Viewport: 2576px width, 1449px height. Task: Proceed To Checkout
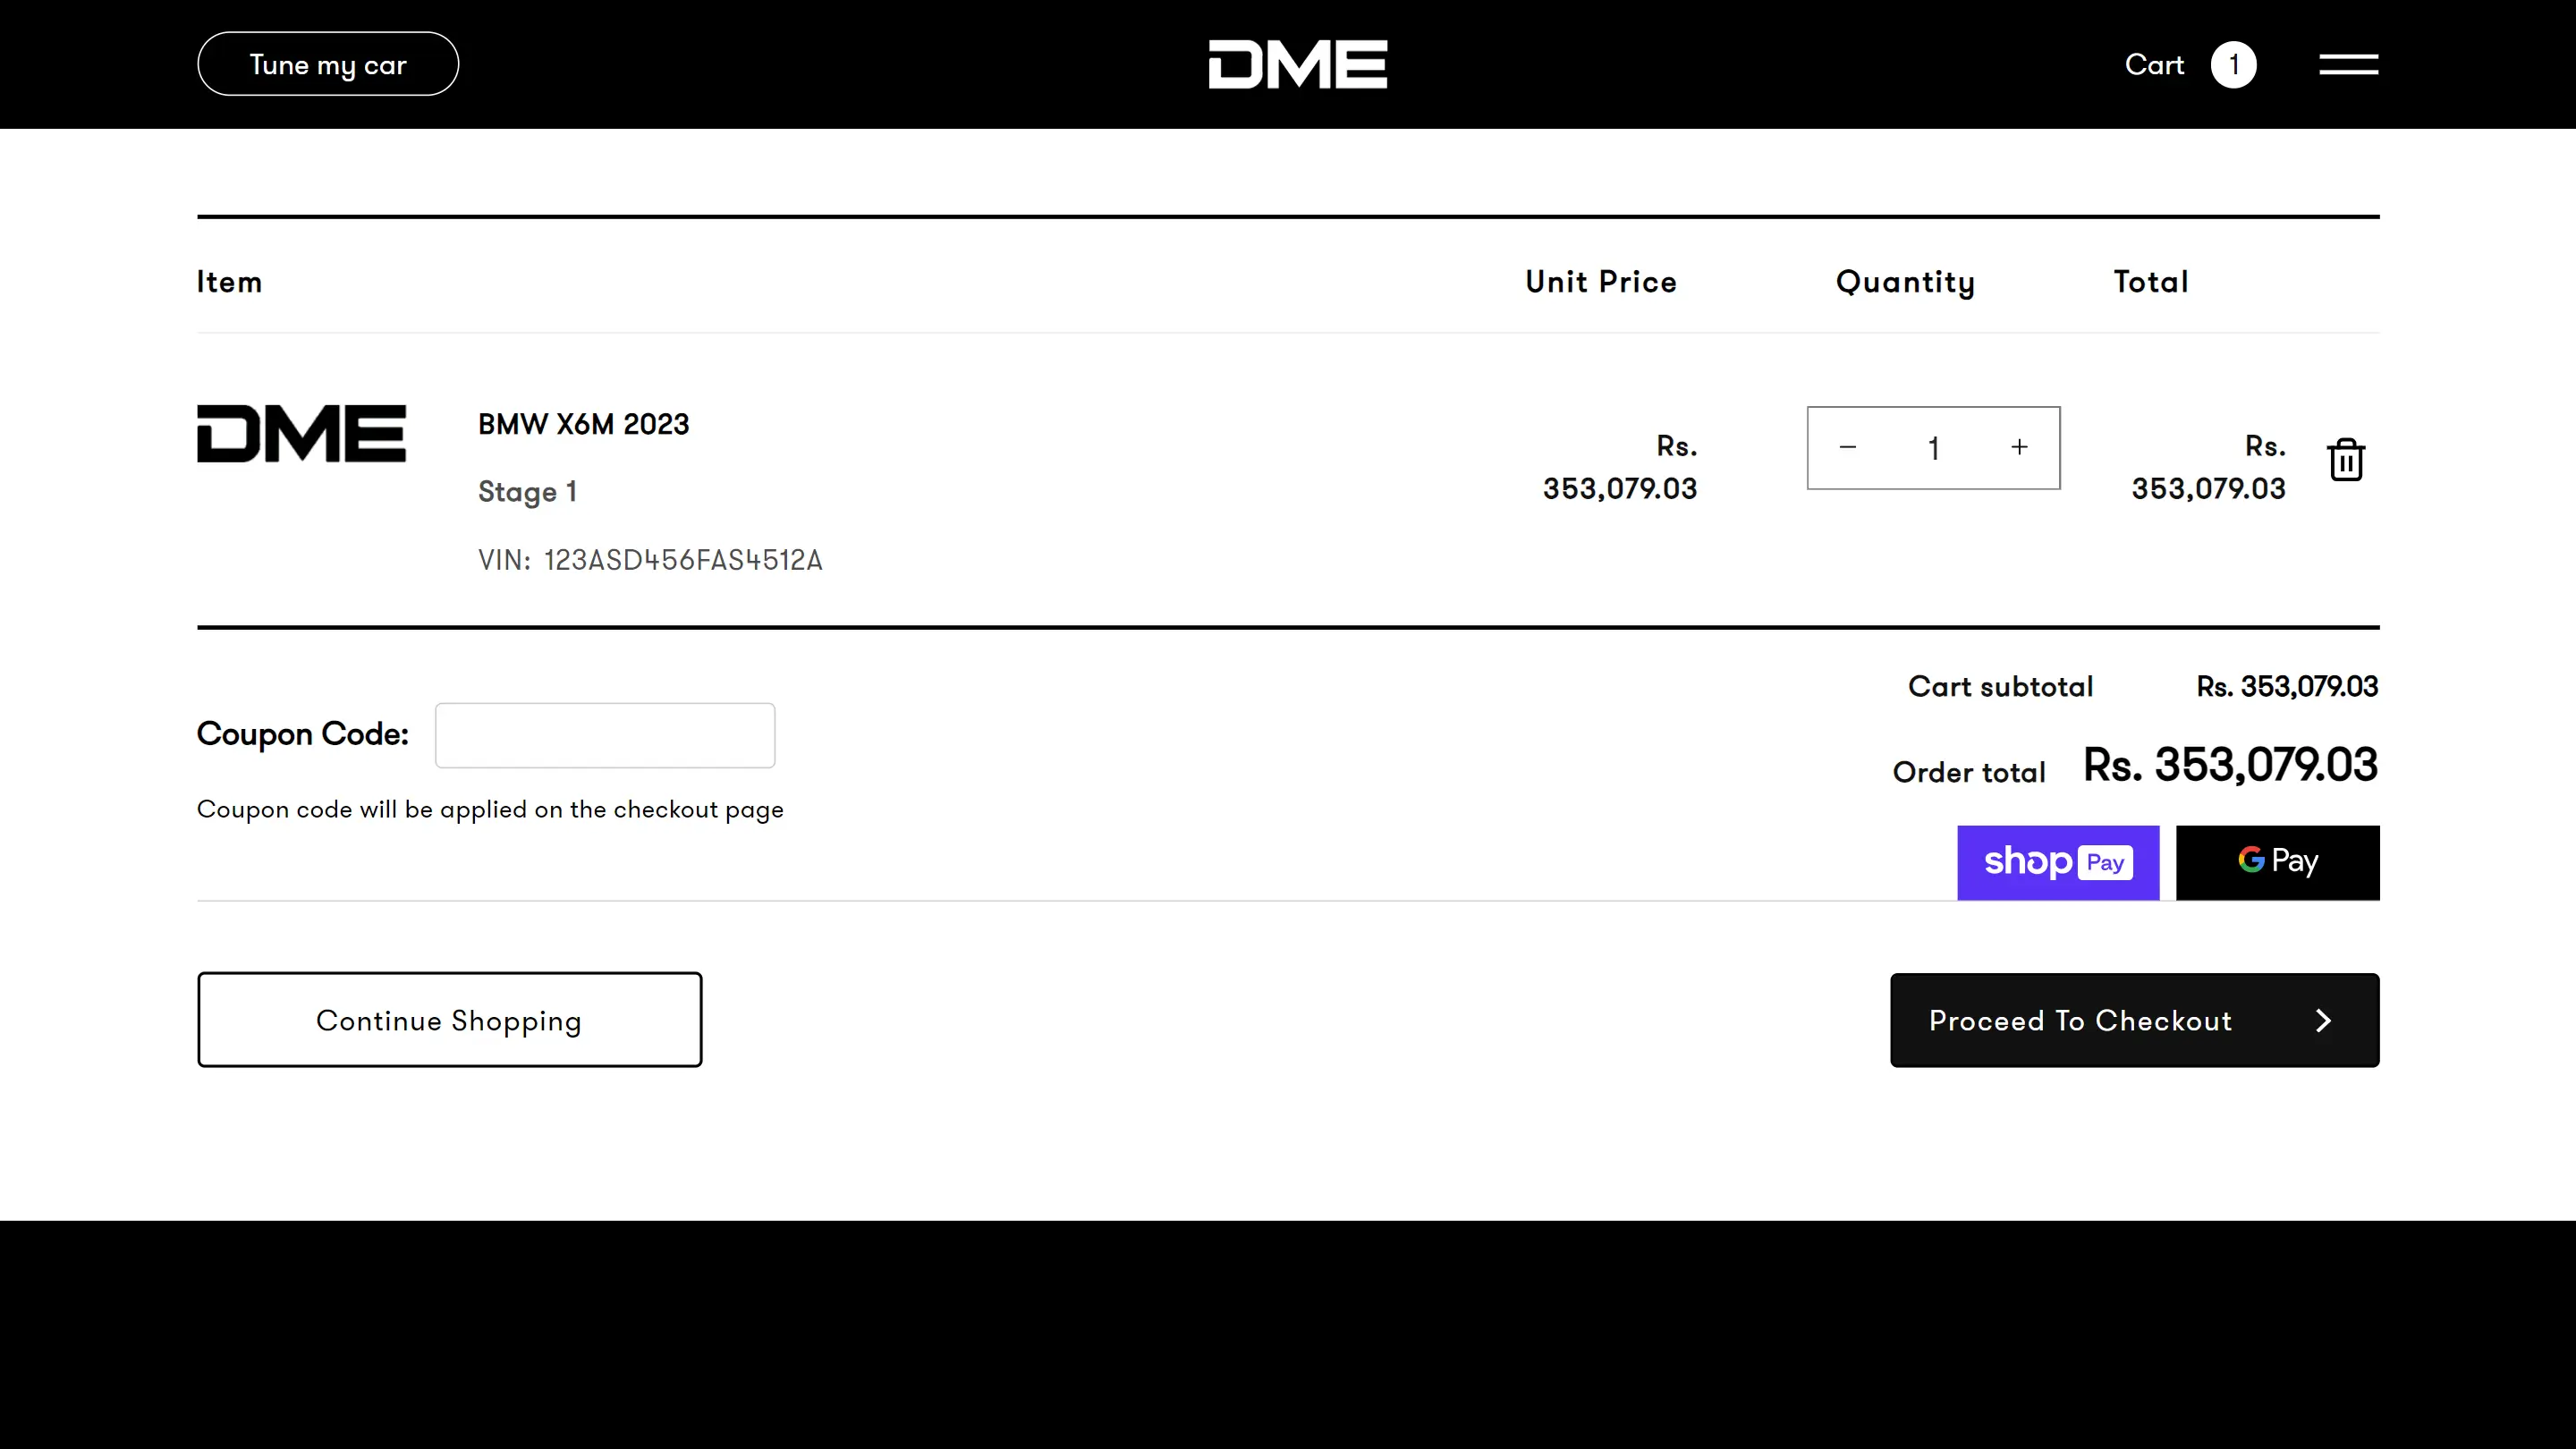coord(2134,1020)
